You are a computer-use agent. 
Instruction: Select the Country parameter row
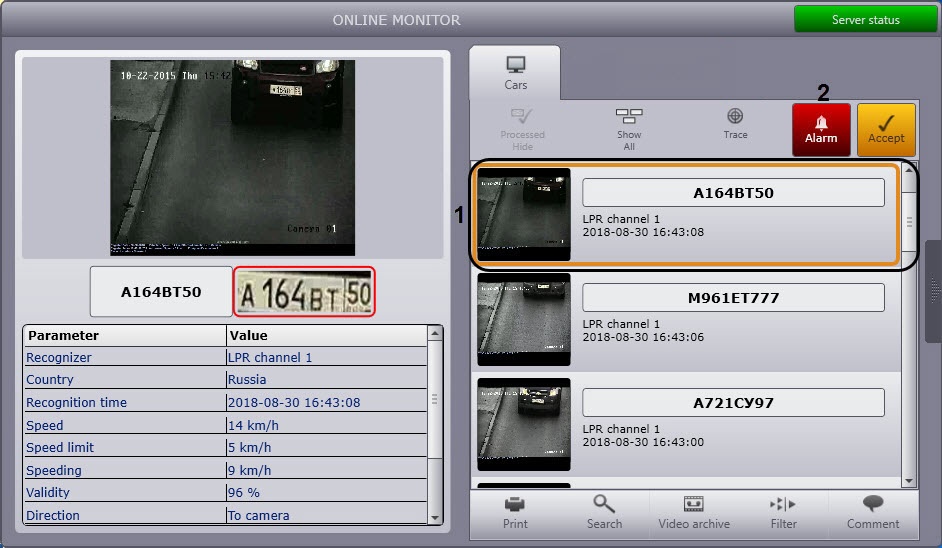pyautogui.click(x=225, y=380)
